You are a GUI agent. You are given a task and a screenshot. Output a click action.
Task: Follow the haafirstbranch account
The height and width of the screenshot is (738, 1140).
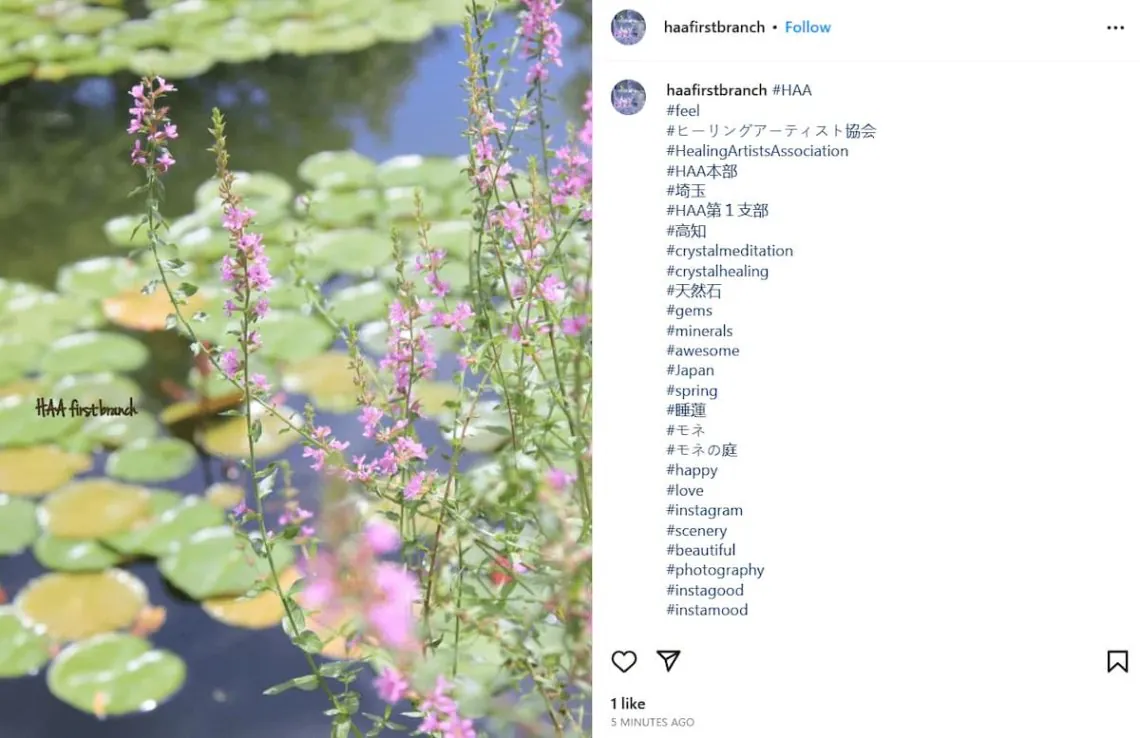click(x=807, y=27)
